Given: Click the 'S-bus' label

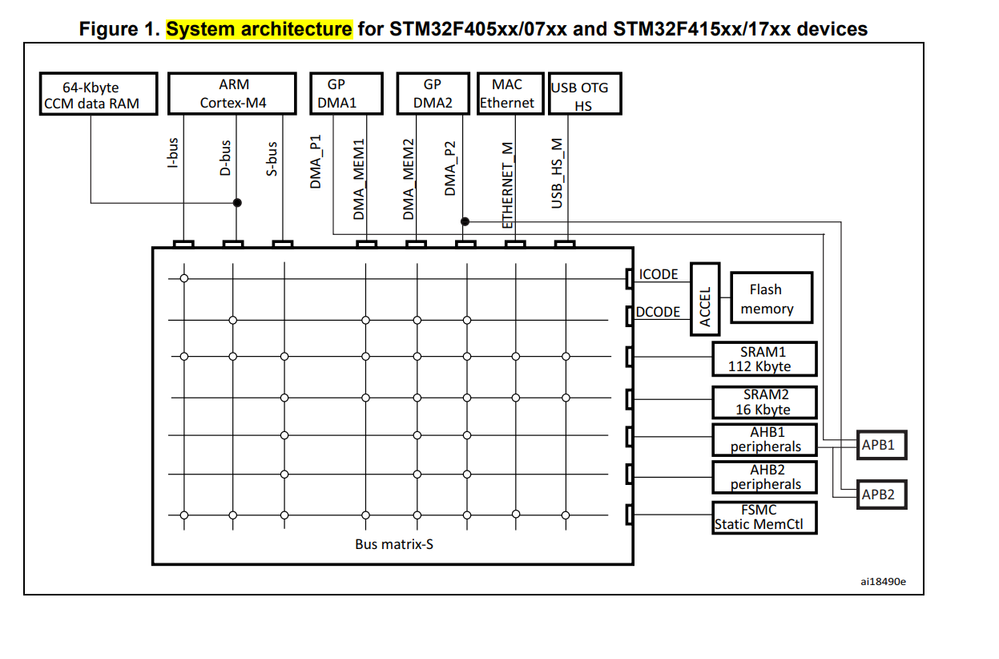Looking at the screenshot, I should (271, 159).
